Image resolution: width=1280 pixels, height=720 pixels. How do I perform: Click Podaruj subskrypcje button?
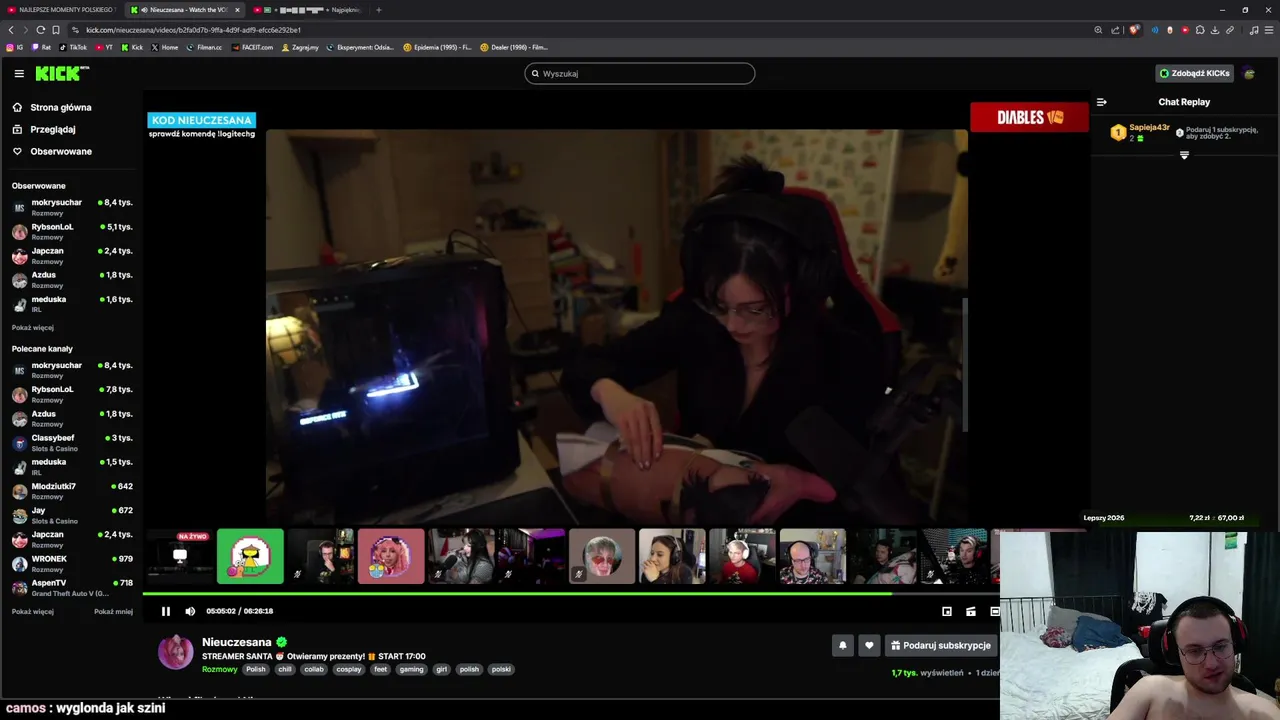coord(941,645)
